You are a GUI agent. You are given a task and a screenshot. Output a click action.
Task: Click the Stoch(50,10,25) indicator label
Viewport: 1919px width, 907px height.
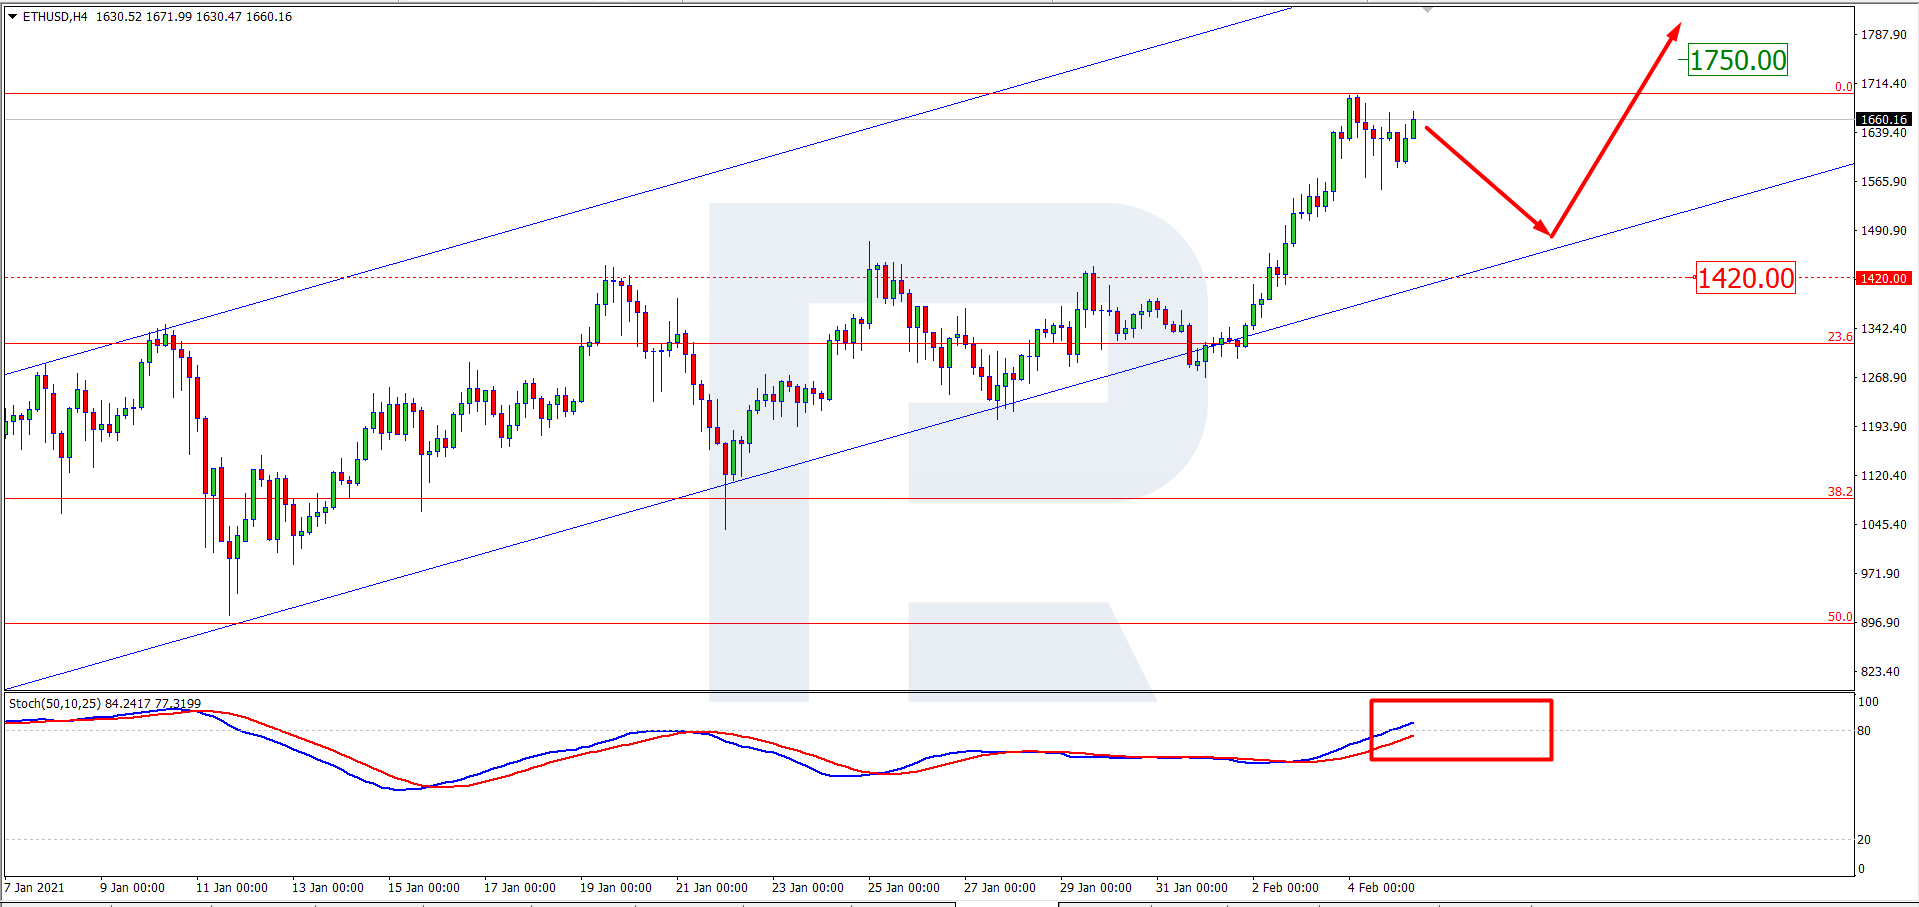(x=105, y=704)
